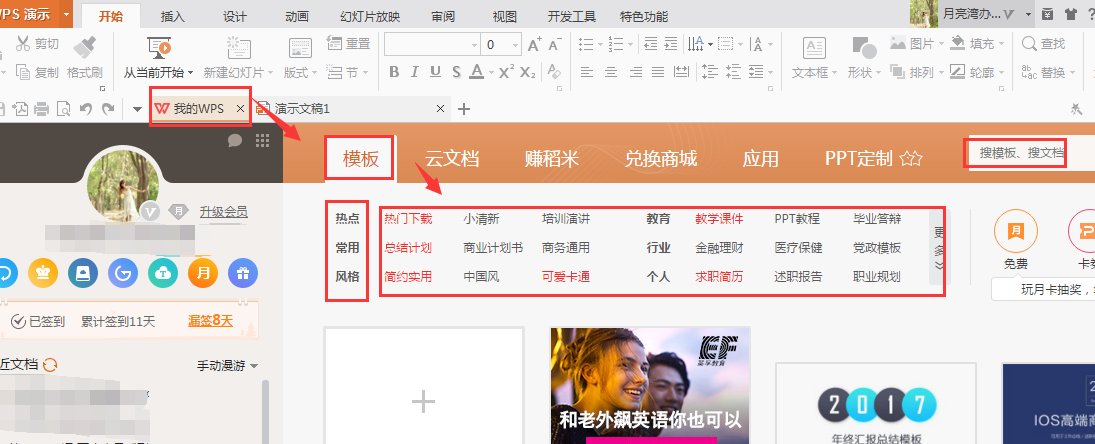Open the font name dropdown
1095x444 pixels.
coord(474,45)
